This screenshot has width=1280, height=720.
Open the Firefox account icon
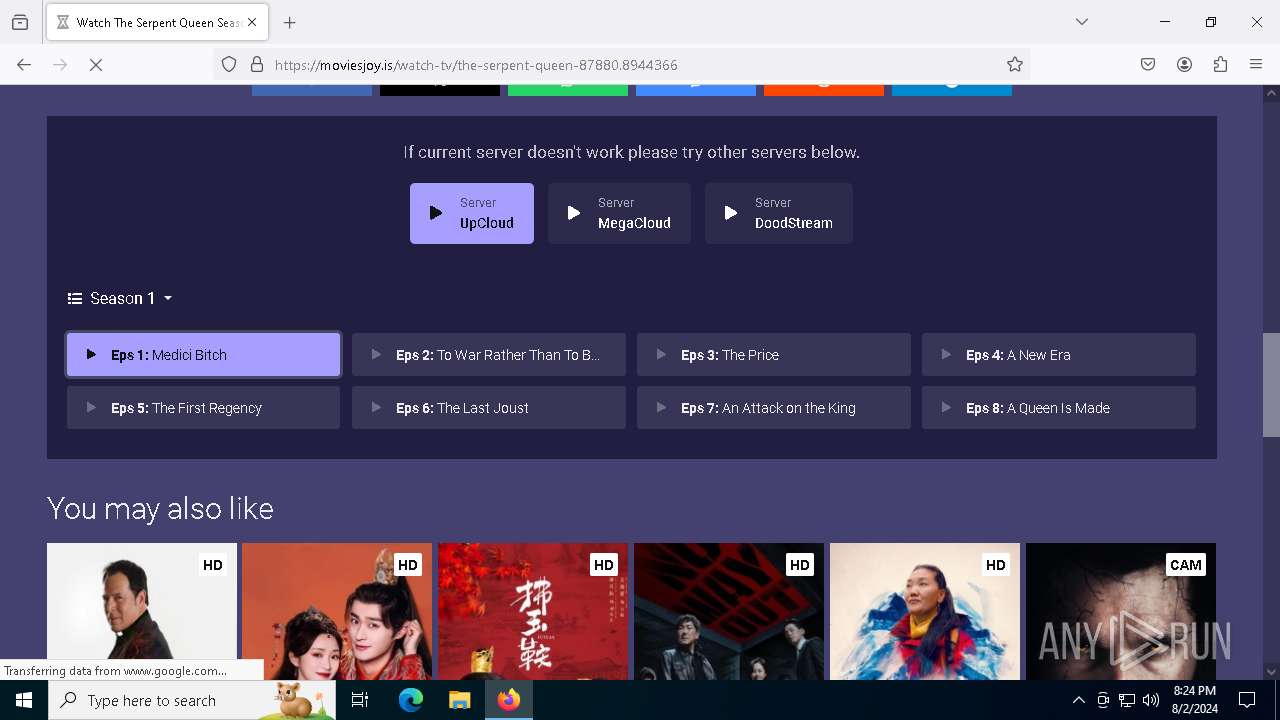(1184, 65)
